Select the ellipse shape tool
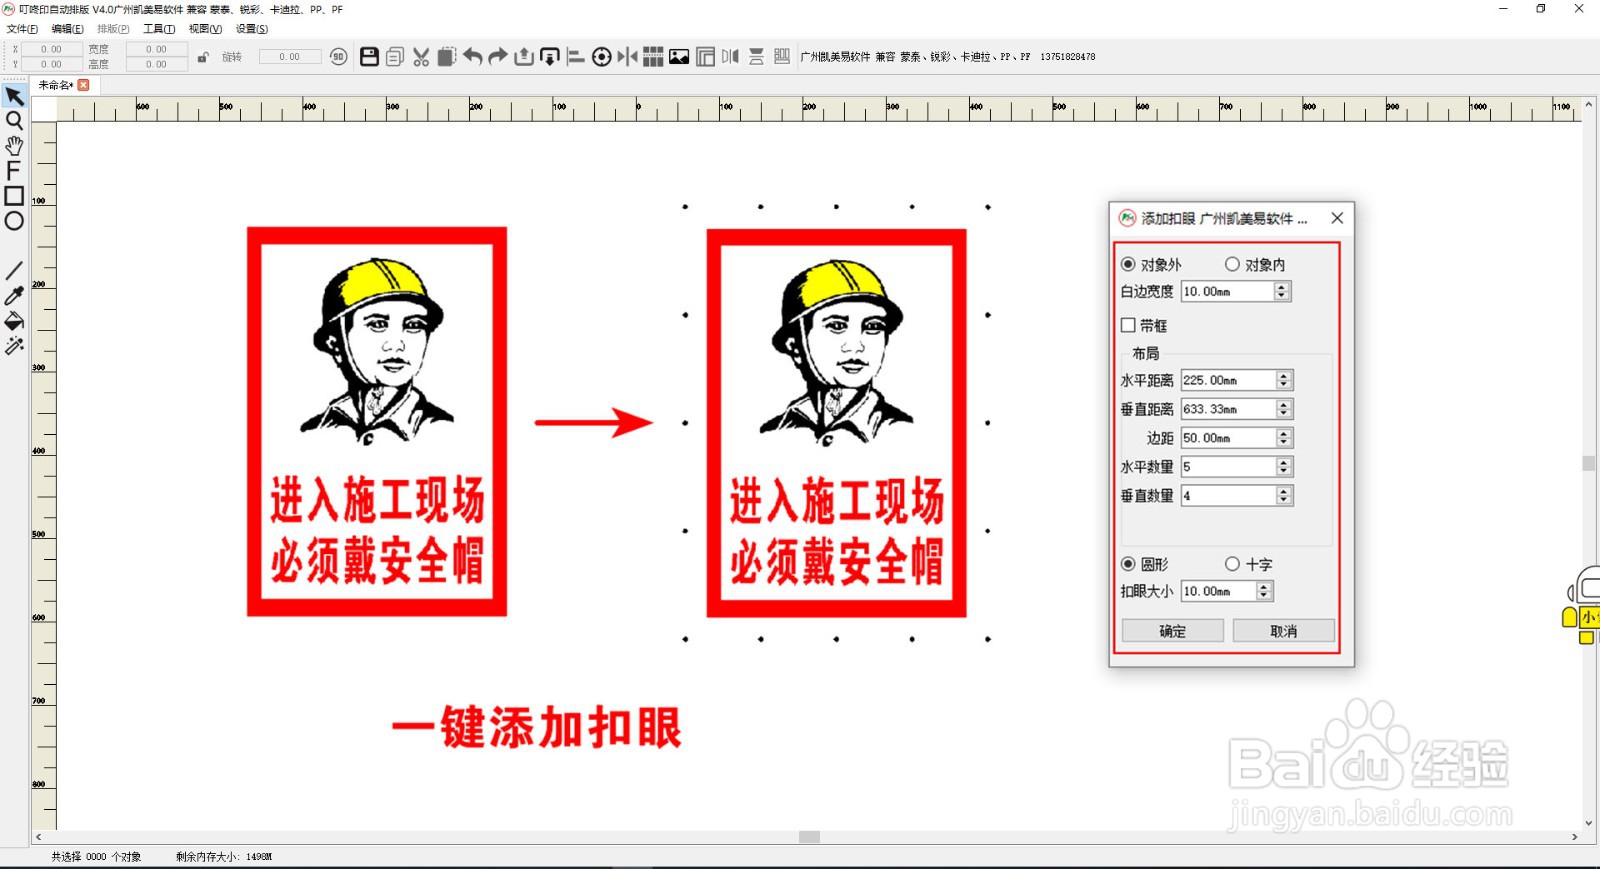Screen dimensions: 1600x869 14,221
